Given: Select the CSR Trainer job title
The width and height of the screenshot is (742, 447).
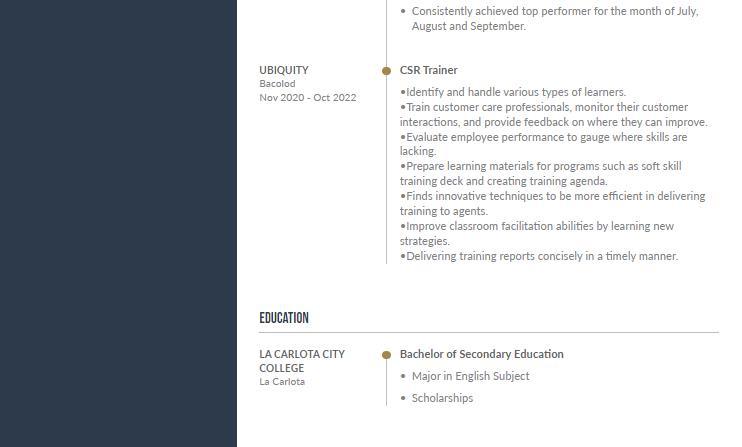Looking at the screenshot, I should click(x=428, y=70).
